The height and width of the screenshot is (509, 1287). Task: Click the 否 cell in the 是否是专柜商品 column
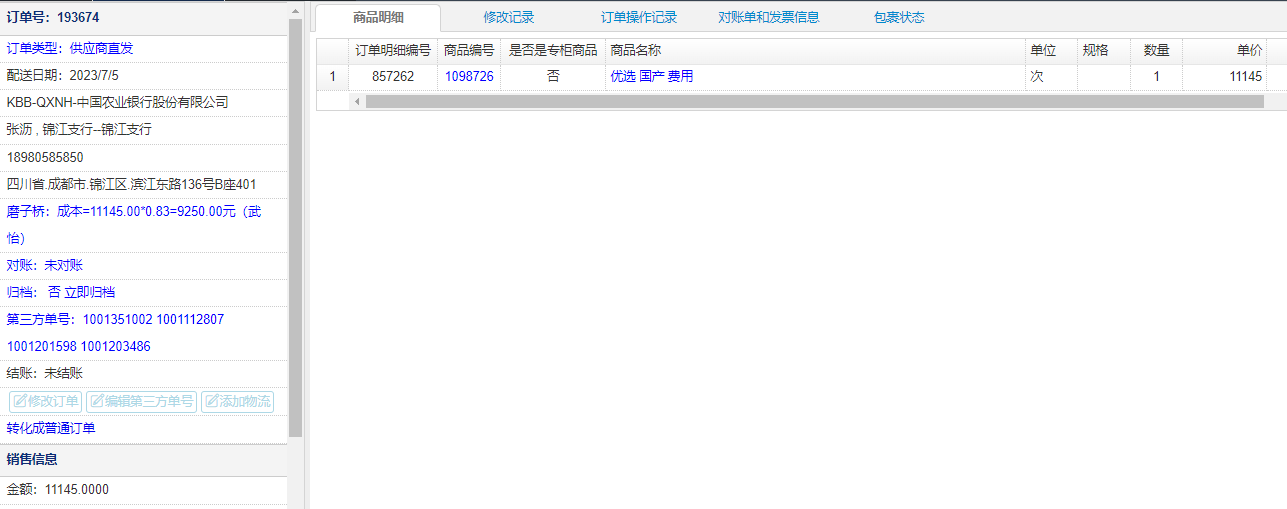click(x=553, y=76)
